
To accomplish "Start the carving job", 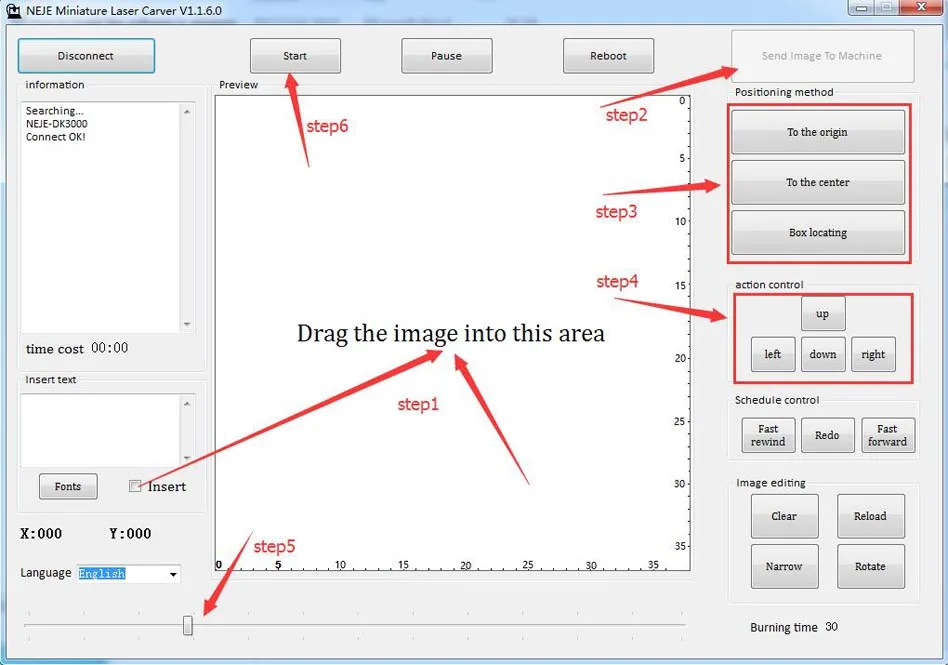I will (x=295, y=56).
